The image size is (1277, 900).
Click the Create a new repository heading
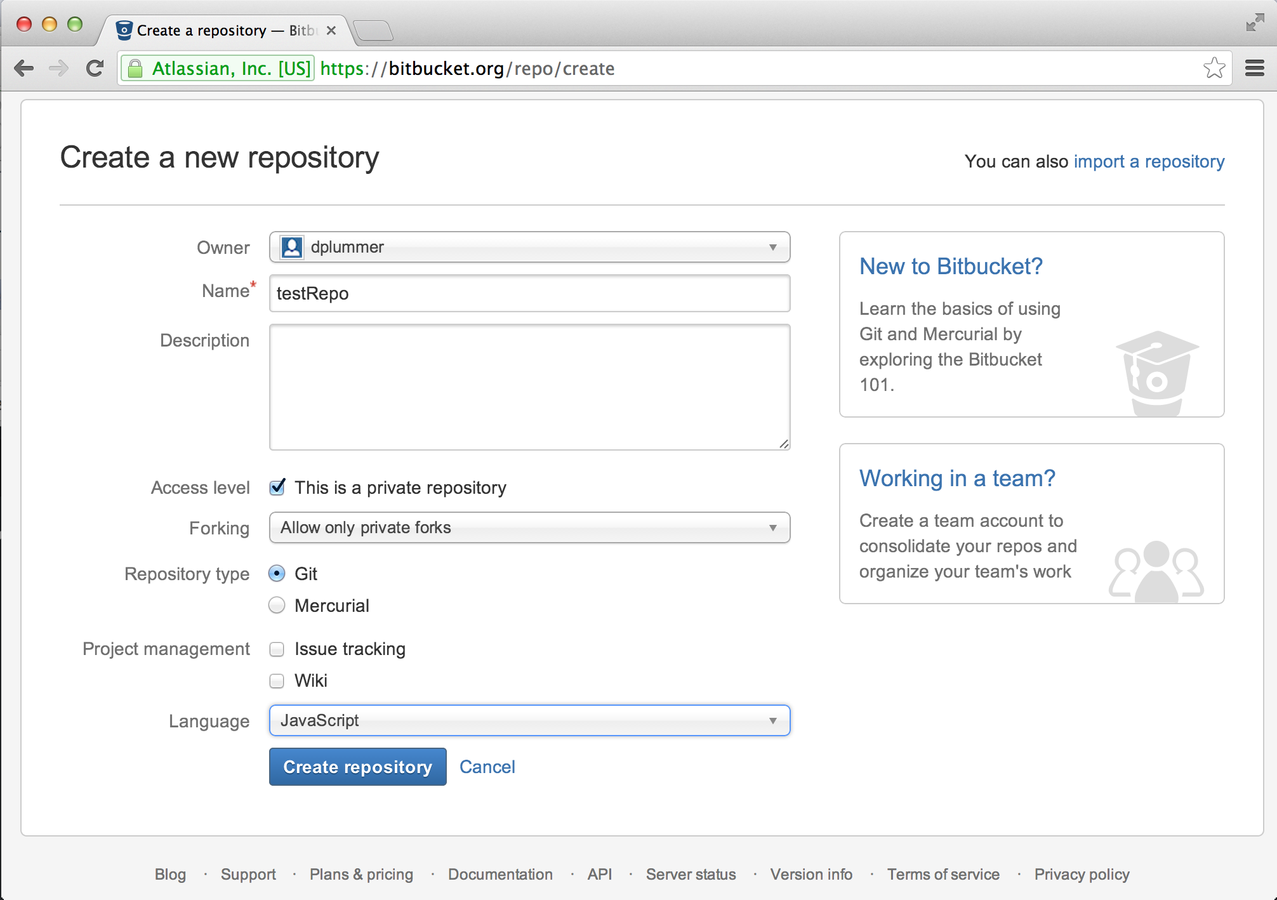pos(219,157)
